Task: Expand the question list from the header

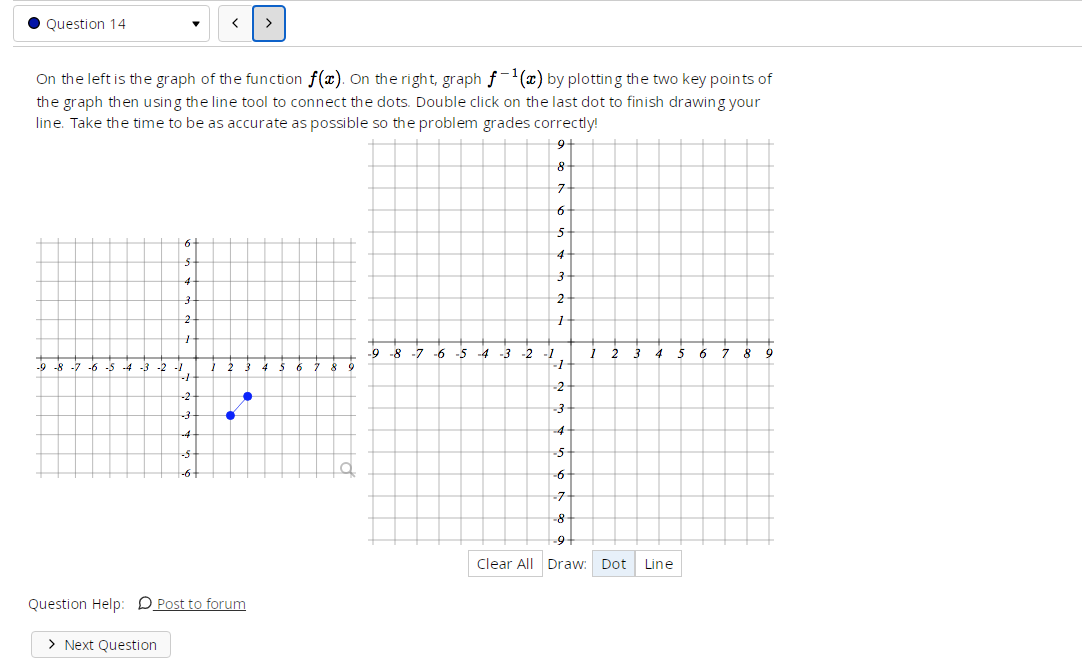Action: click(x=110, y=23)
